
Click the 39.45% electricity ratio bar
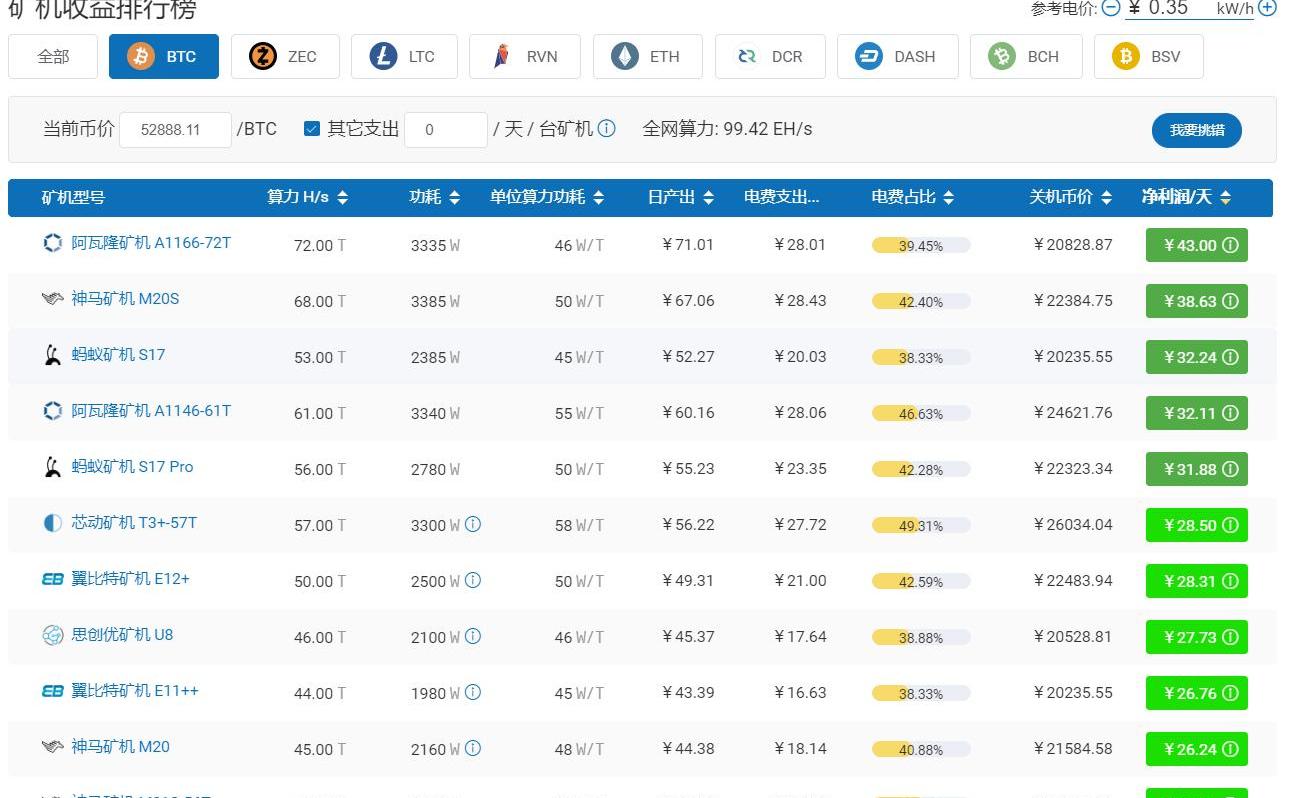coord(920,245)
